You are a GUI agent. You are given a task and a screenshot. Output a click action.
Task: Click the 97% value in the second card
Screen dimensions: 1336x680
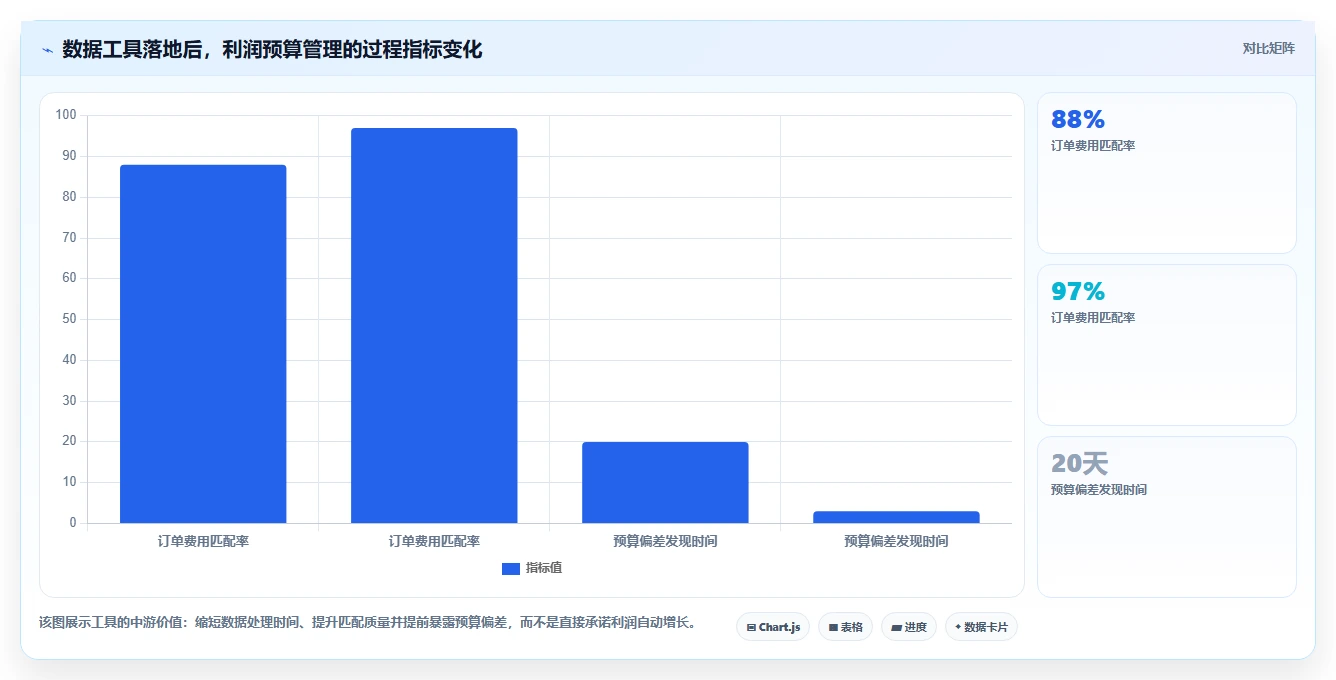(1078, 292)
